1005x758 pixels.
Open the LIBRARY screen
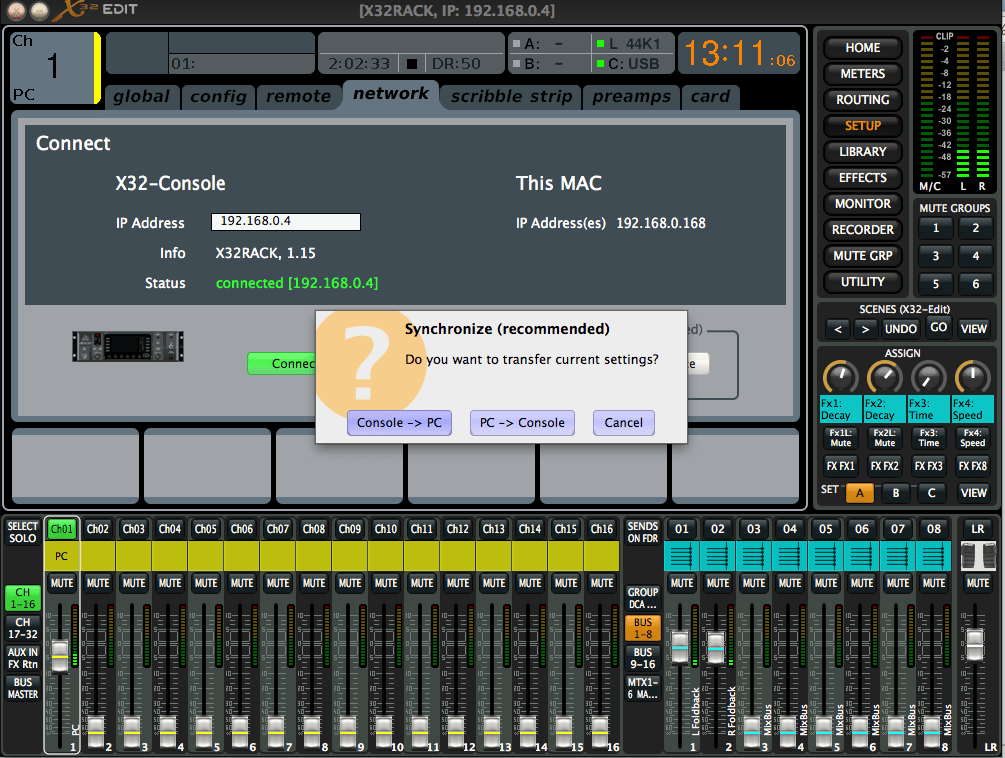click(863, 152)
